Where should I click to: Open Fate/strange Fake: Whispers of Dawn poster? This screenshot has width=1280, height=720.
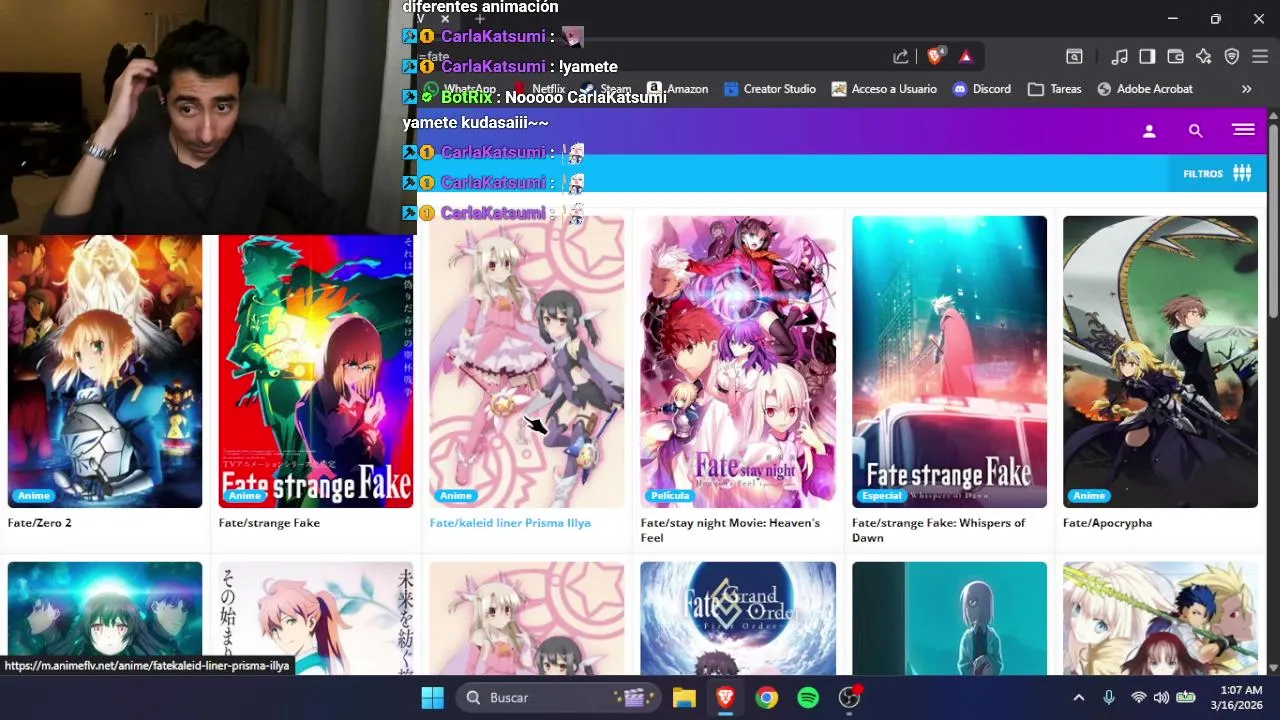949,362
